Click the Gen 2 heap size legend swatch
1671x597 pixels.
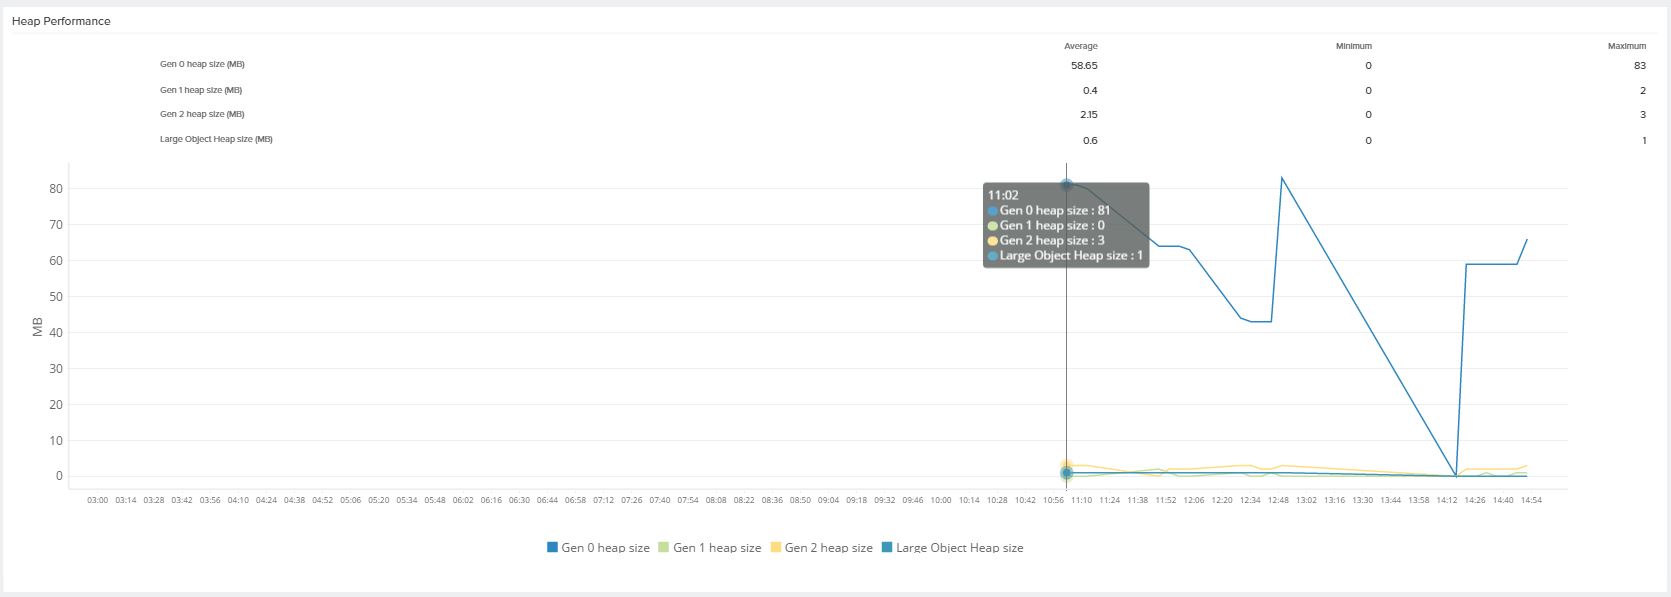(x=775, y=547)
